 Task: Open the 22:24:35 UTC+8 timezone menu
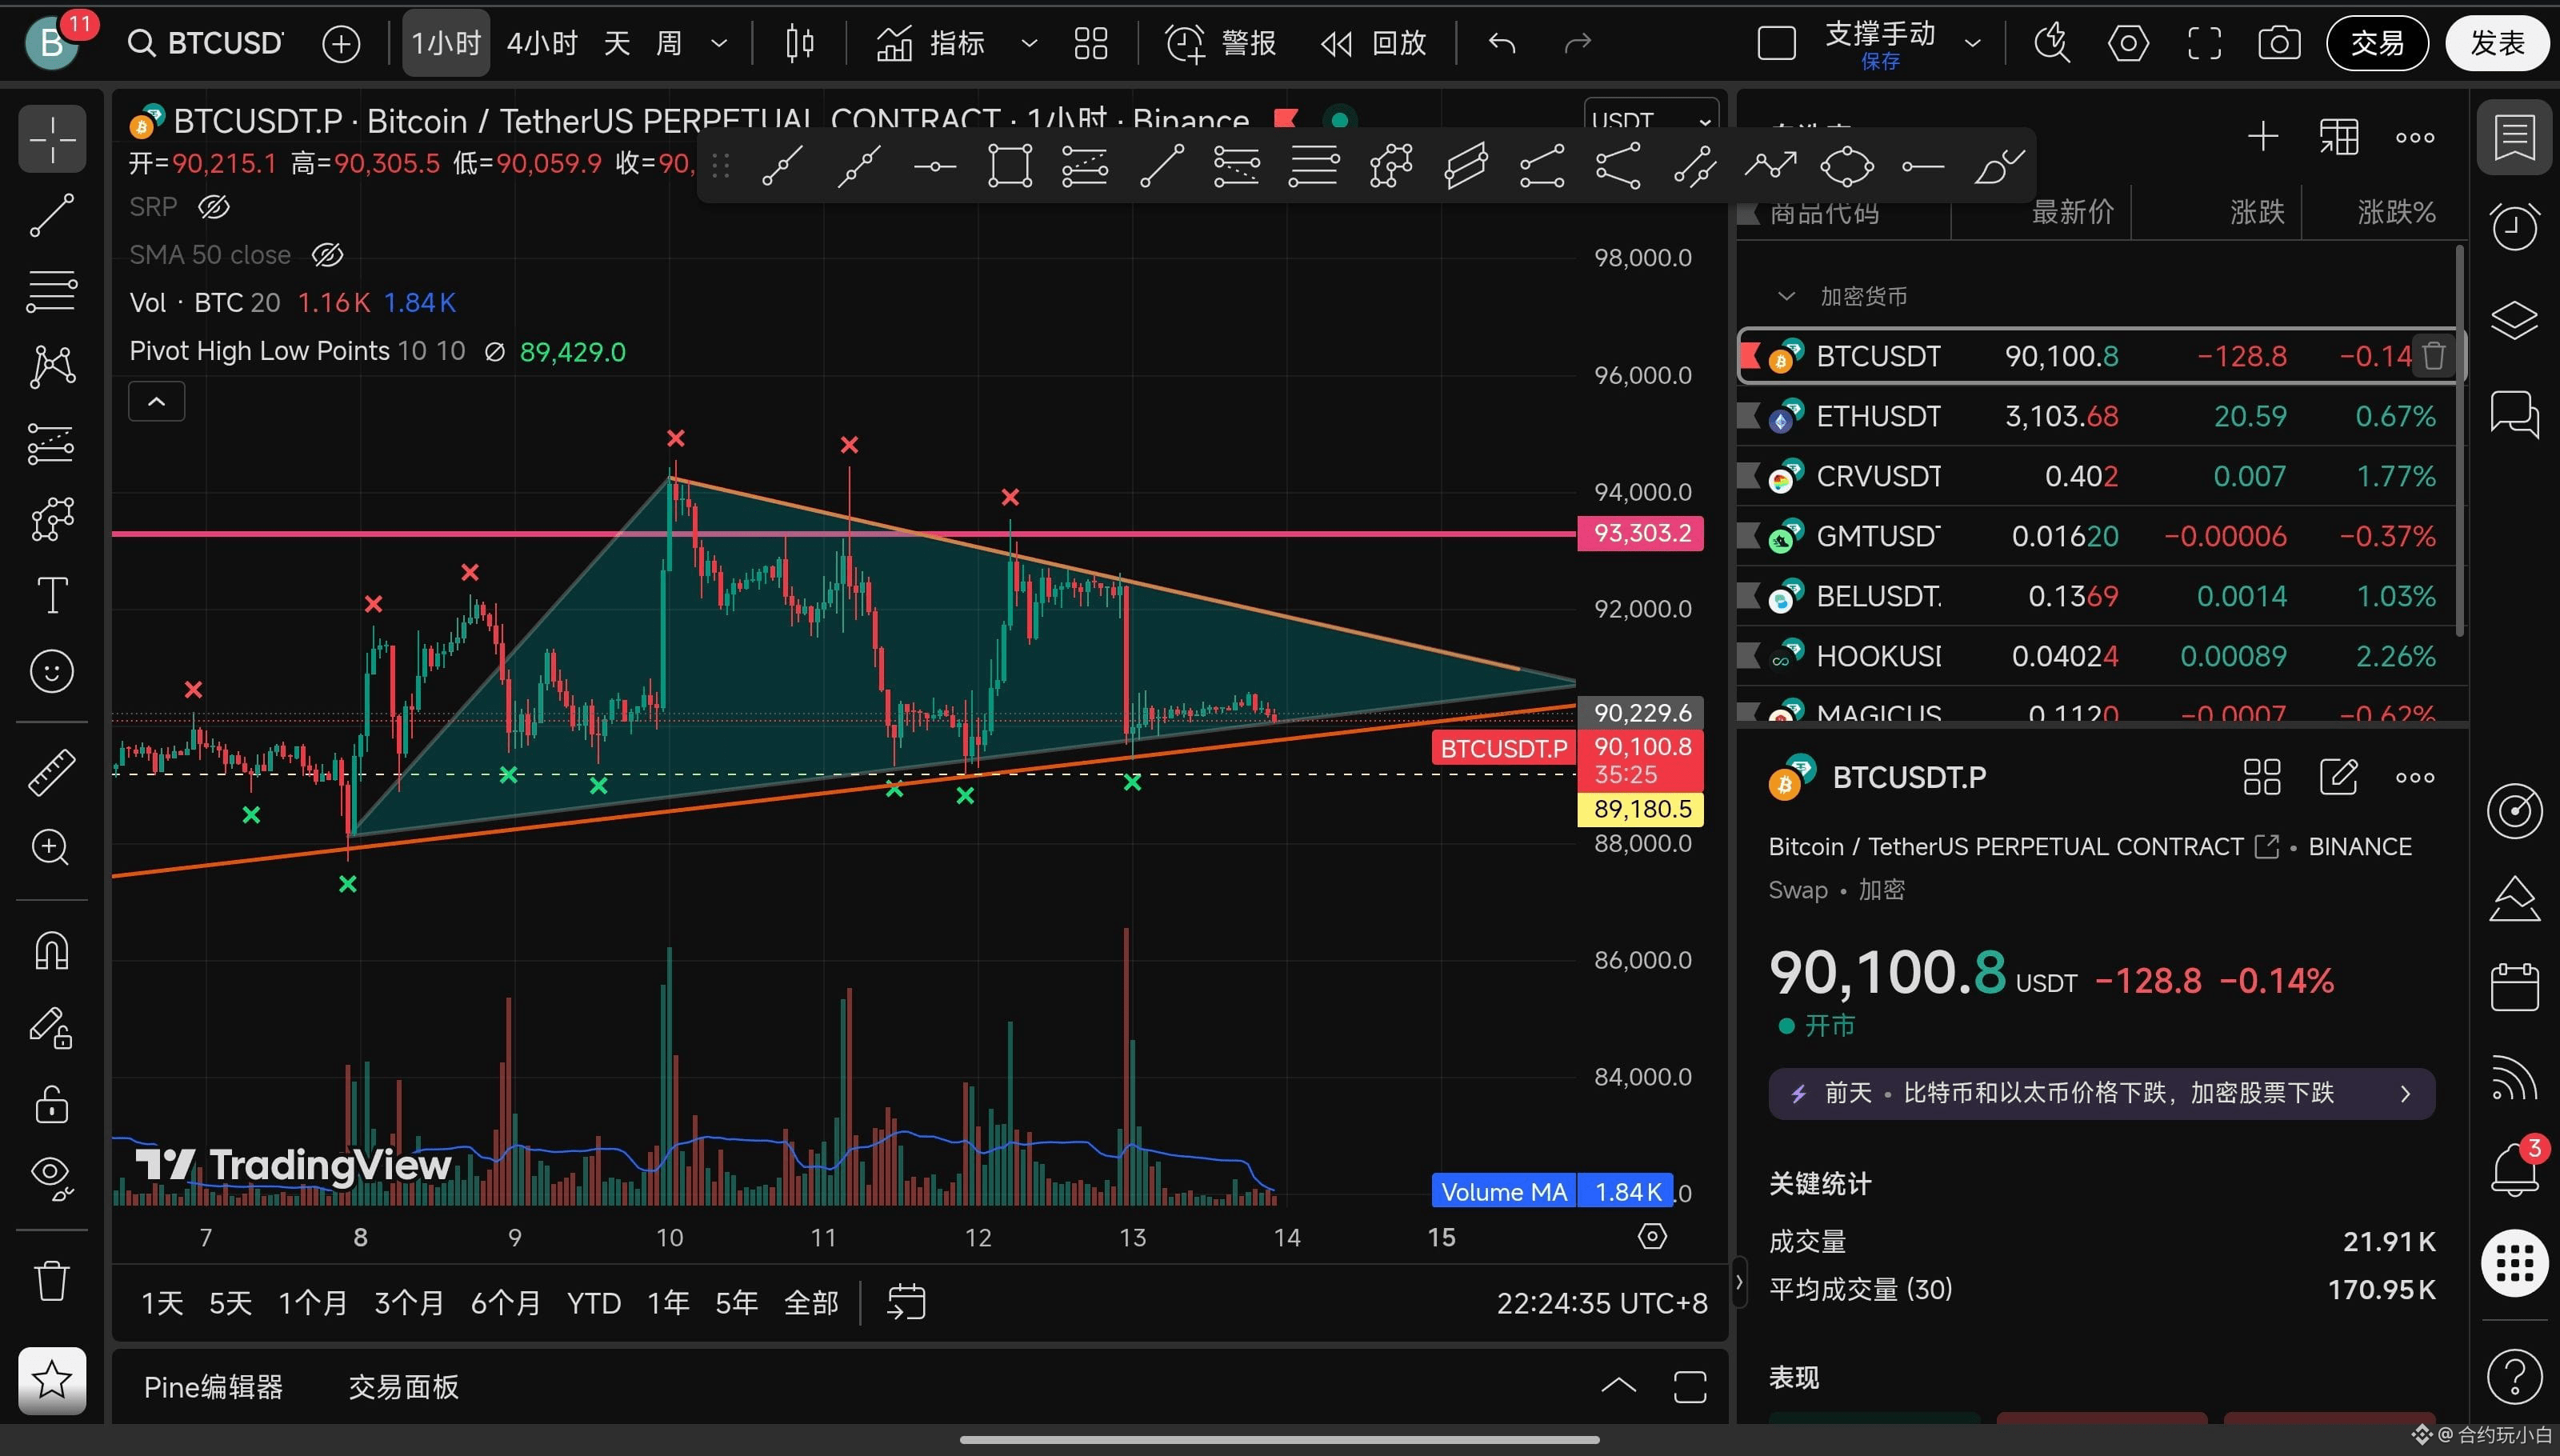point(1602,1303)
